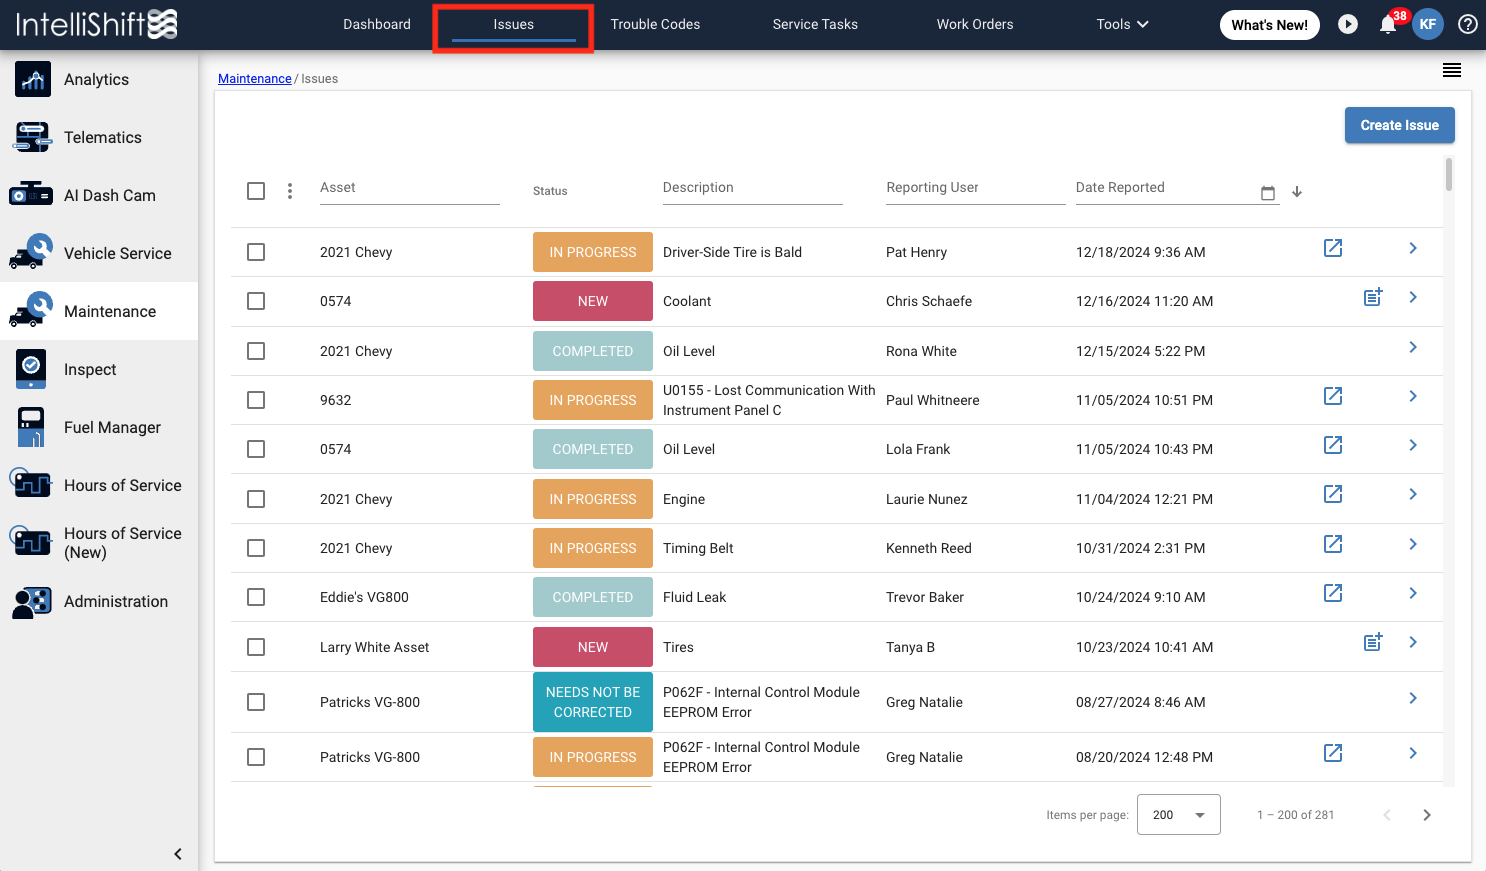Expand the Engine issue row chevron
Image resolution: width=1486 pixels, height=871 pixels.
point(1413,494)
